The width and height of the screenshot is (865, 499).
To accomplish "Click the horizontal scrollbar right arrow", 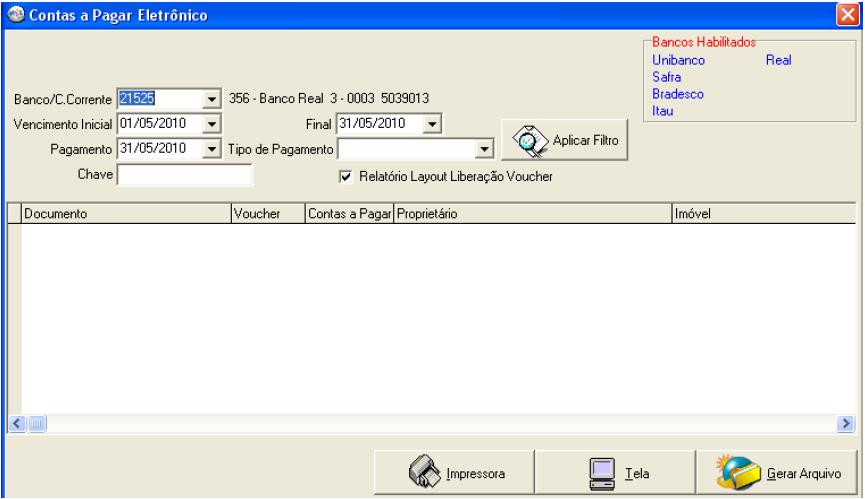I will click(x=847, y=425).
